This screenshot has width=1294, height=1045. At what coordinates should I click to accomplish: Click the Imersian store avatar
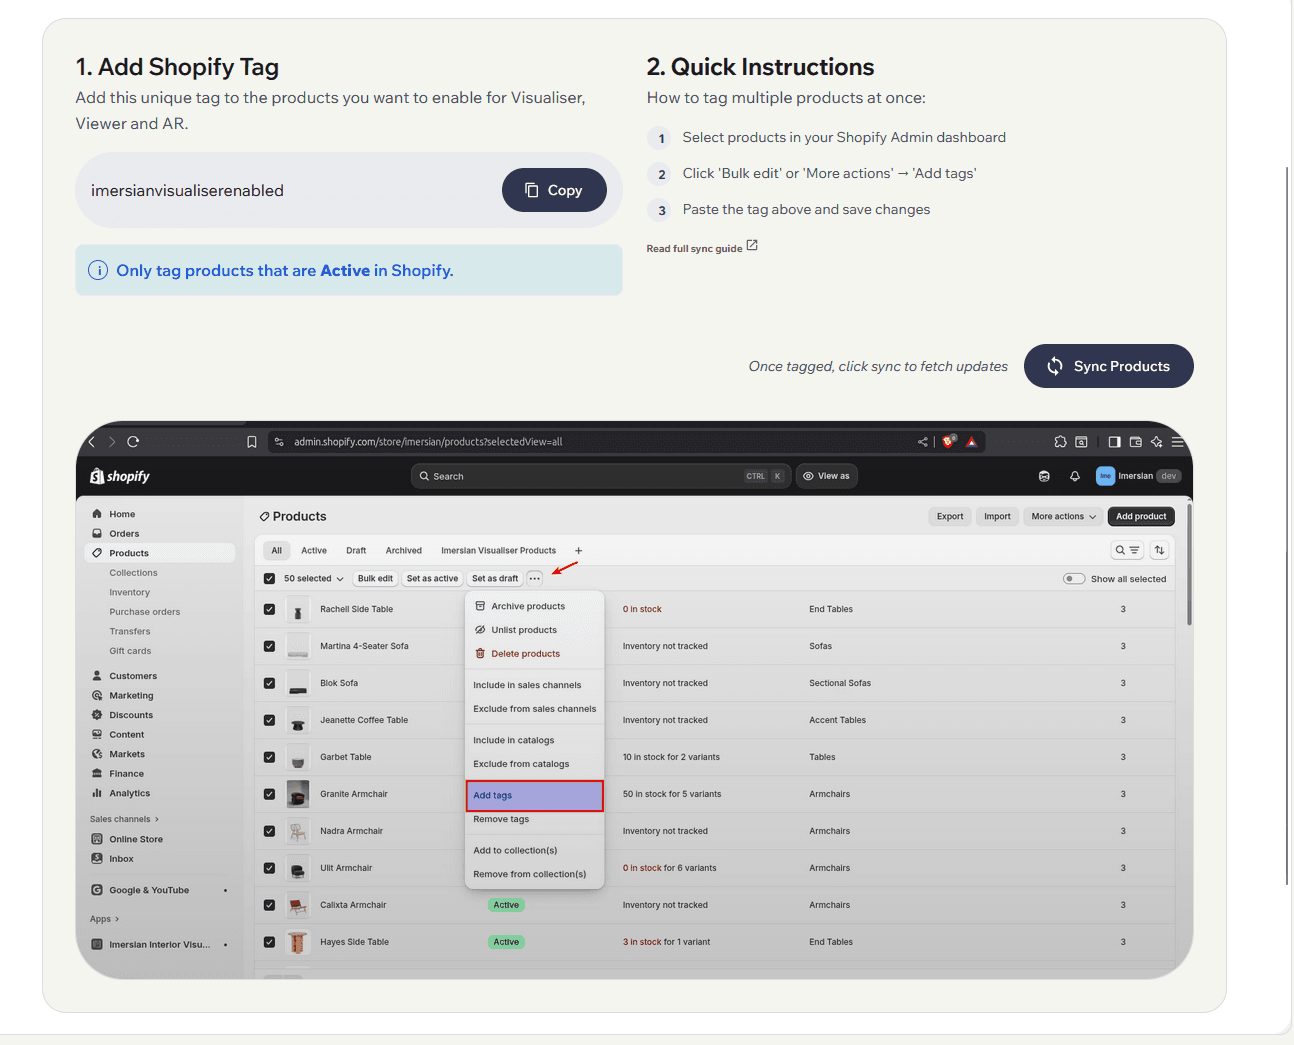(x=1105, y=476)
